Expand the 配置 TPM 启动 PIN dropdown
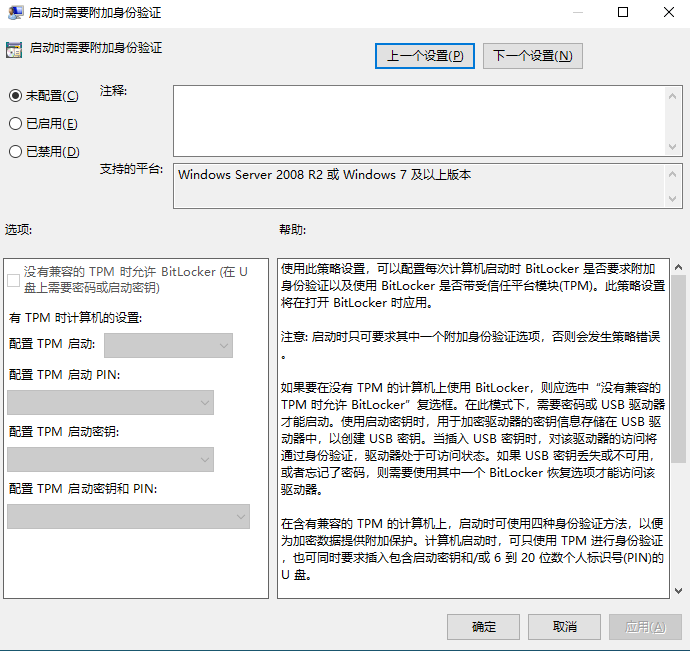Screen dimensions: 690x651 pos(110,402)
